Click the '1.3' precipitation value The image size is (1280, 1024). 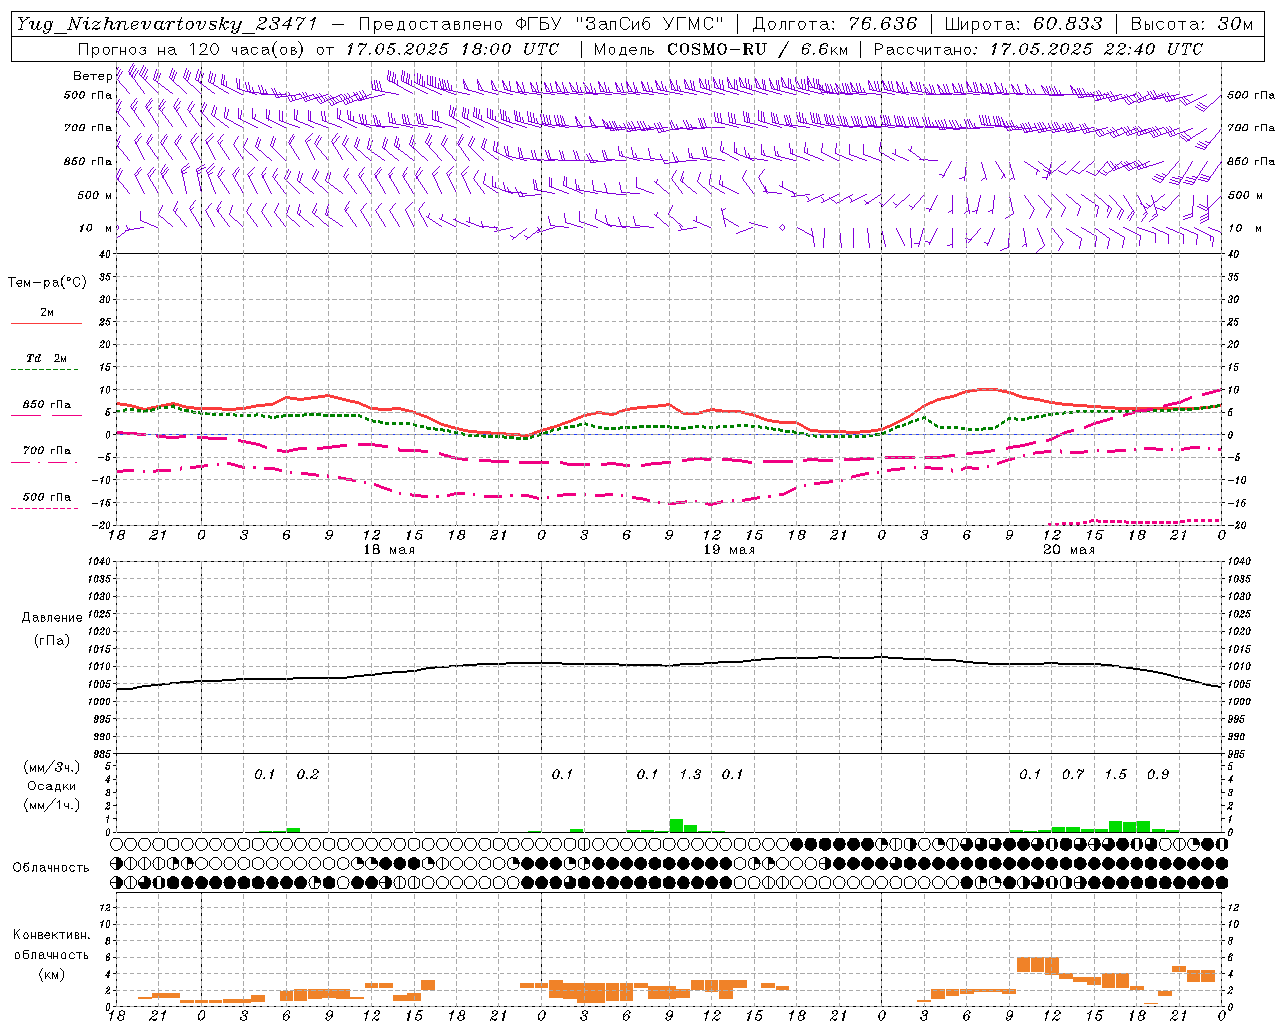(690, 774)
